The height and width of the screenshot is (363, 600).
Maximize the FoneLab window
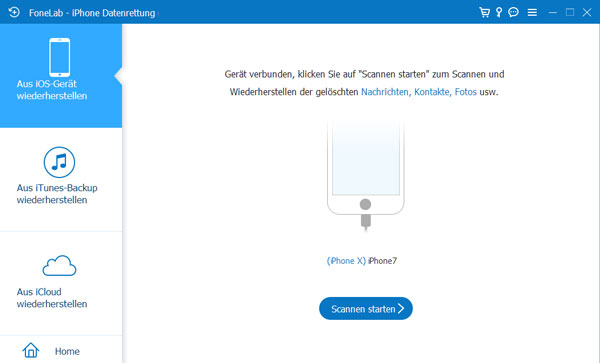point(570,12)
